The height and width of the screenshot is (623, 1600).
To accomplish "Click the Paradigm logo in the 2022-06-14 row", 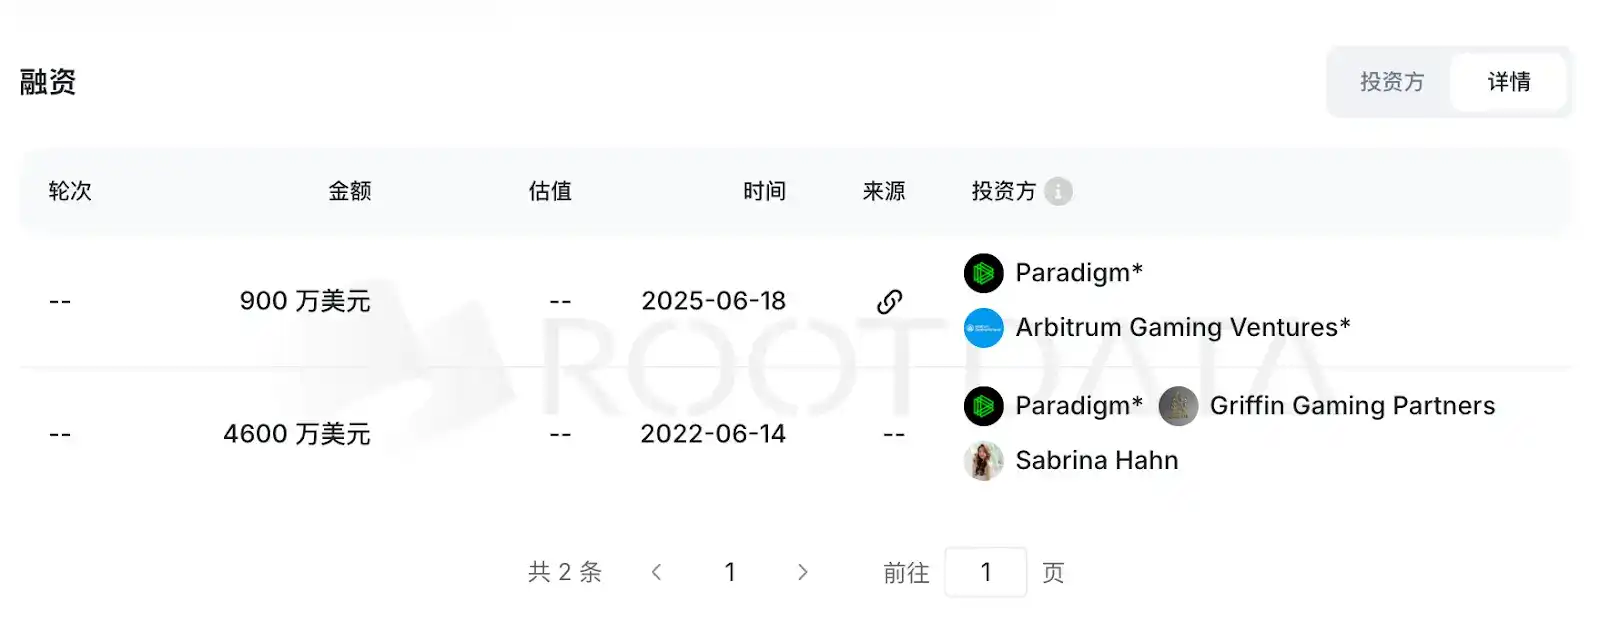I will [983, 406].
